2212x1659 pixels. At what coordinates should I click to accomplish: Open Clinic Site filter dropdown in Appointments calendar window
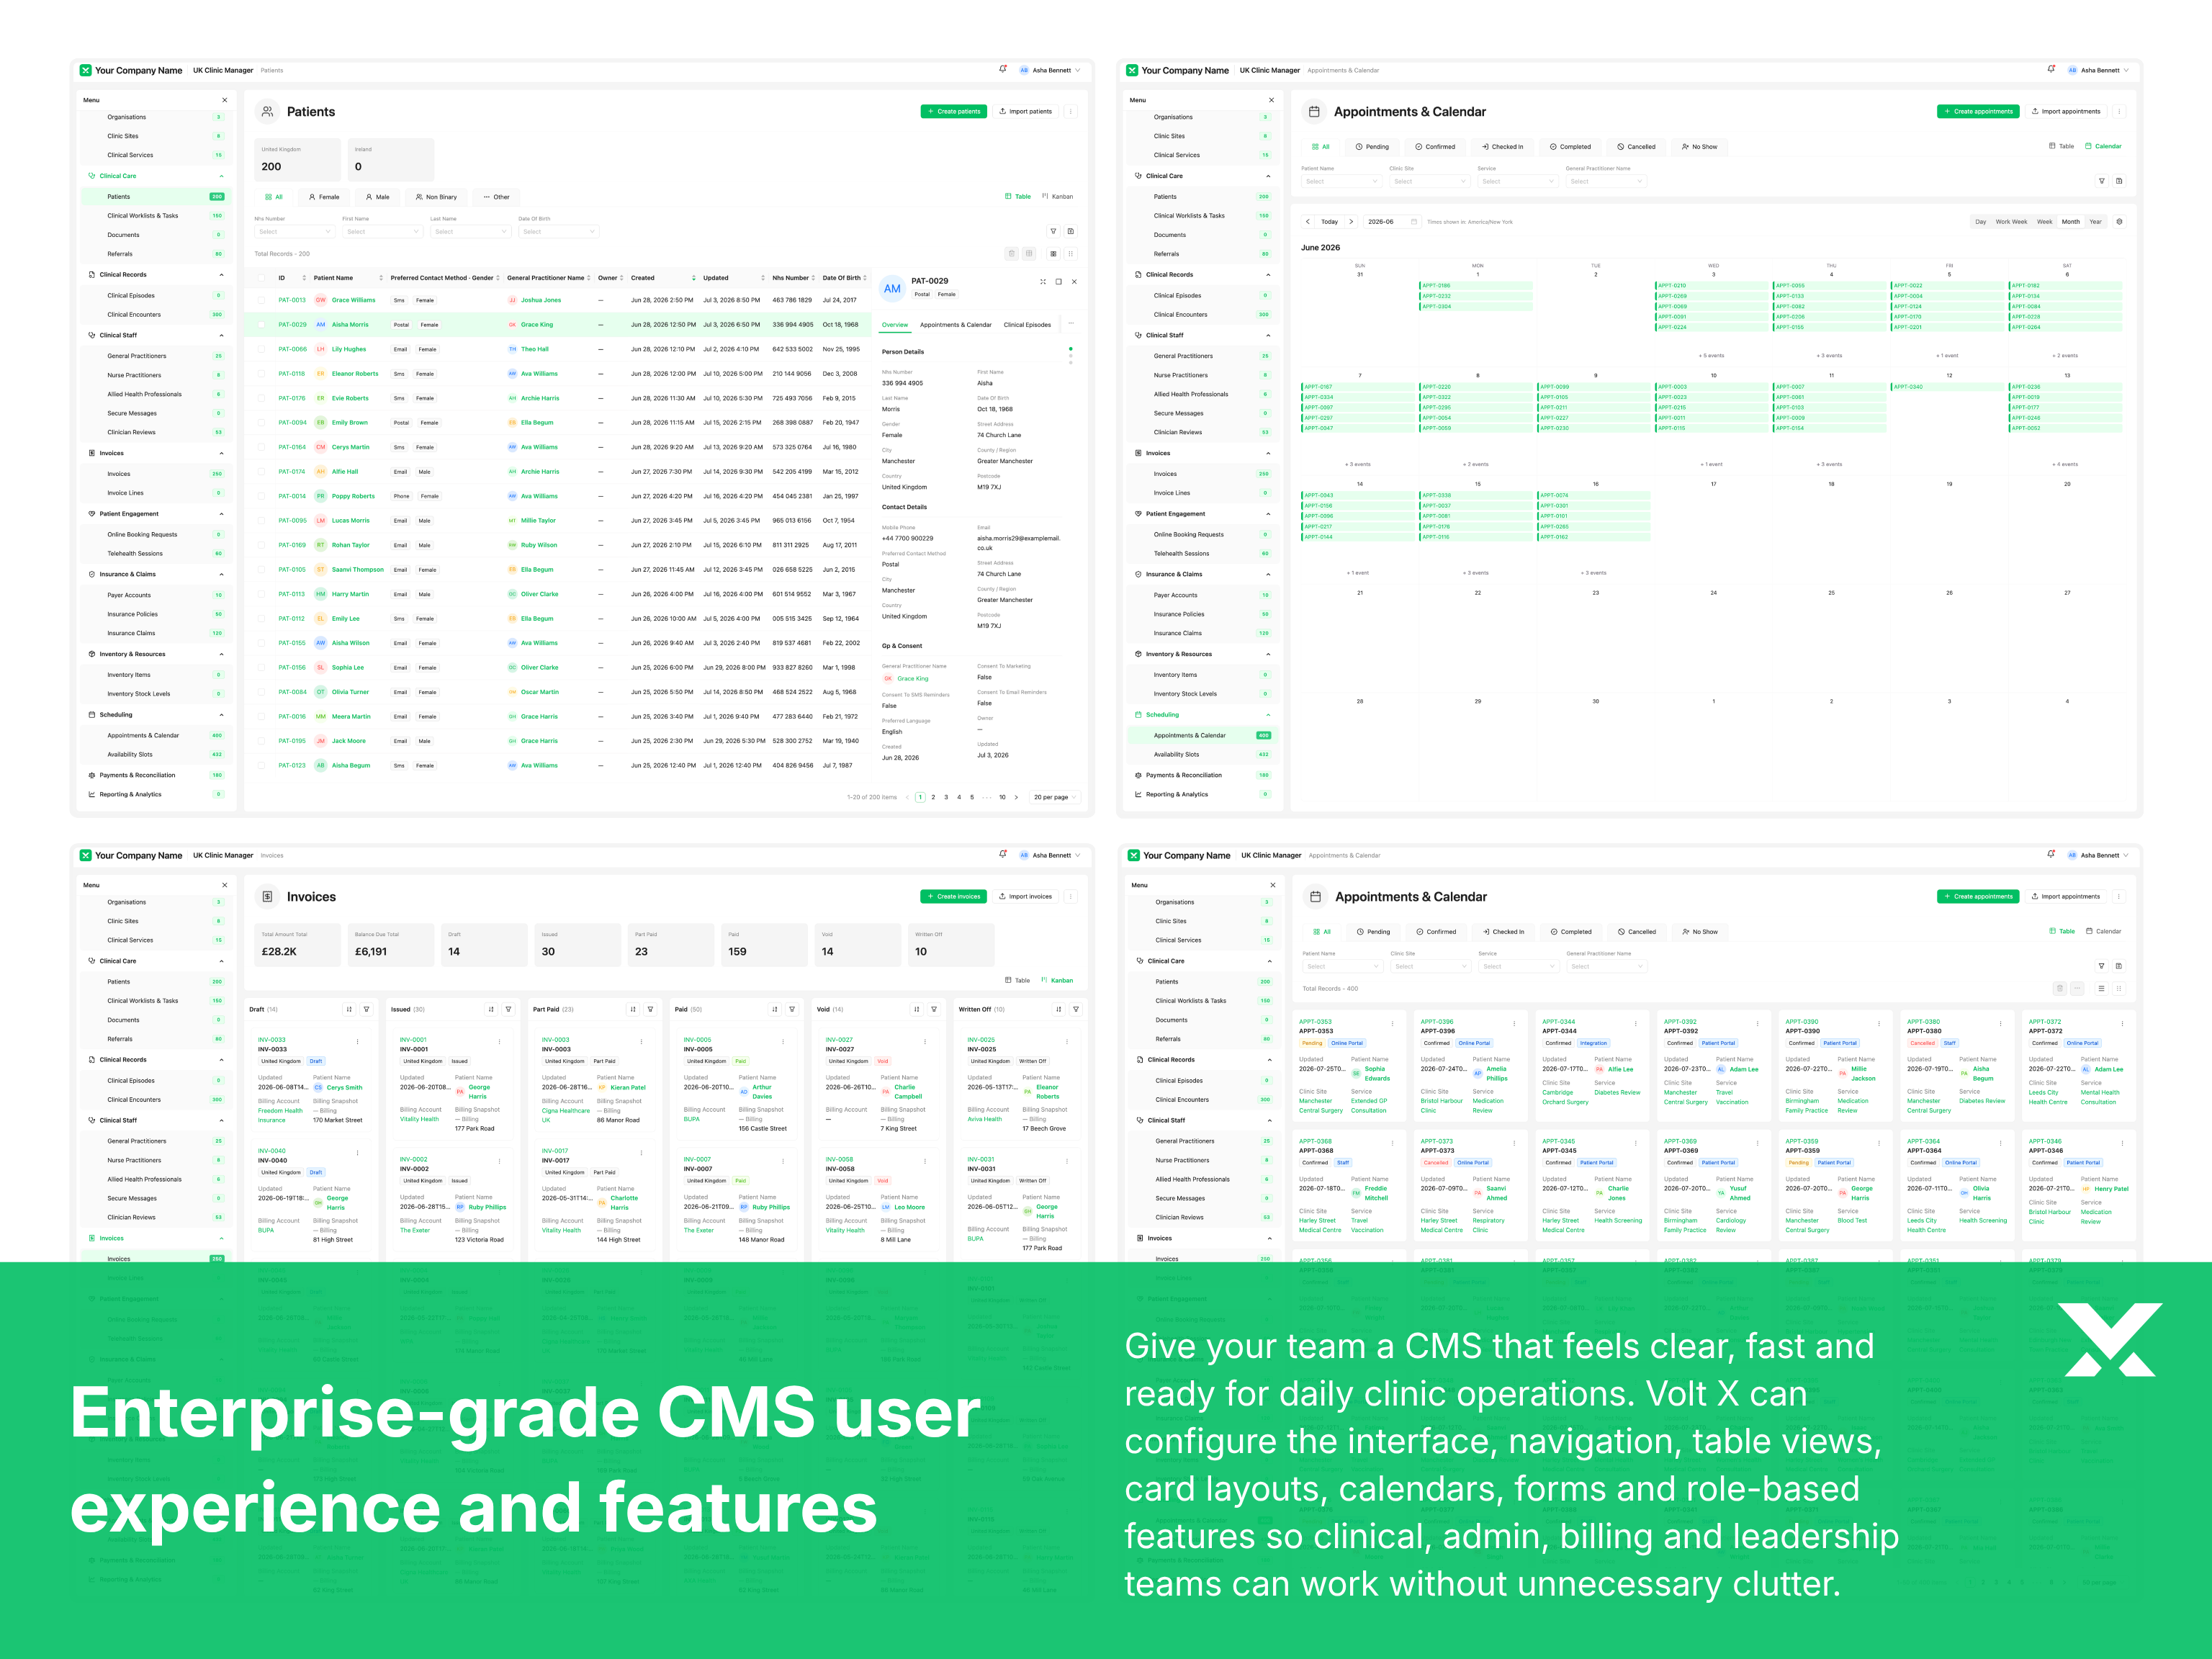point(1430,182)
